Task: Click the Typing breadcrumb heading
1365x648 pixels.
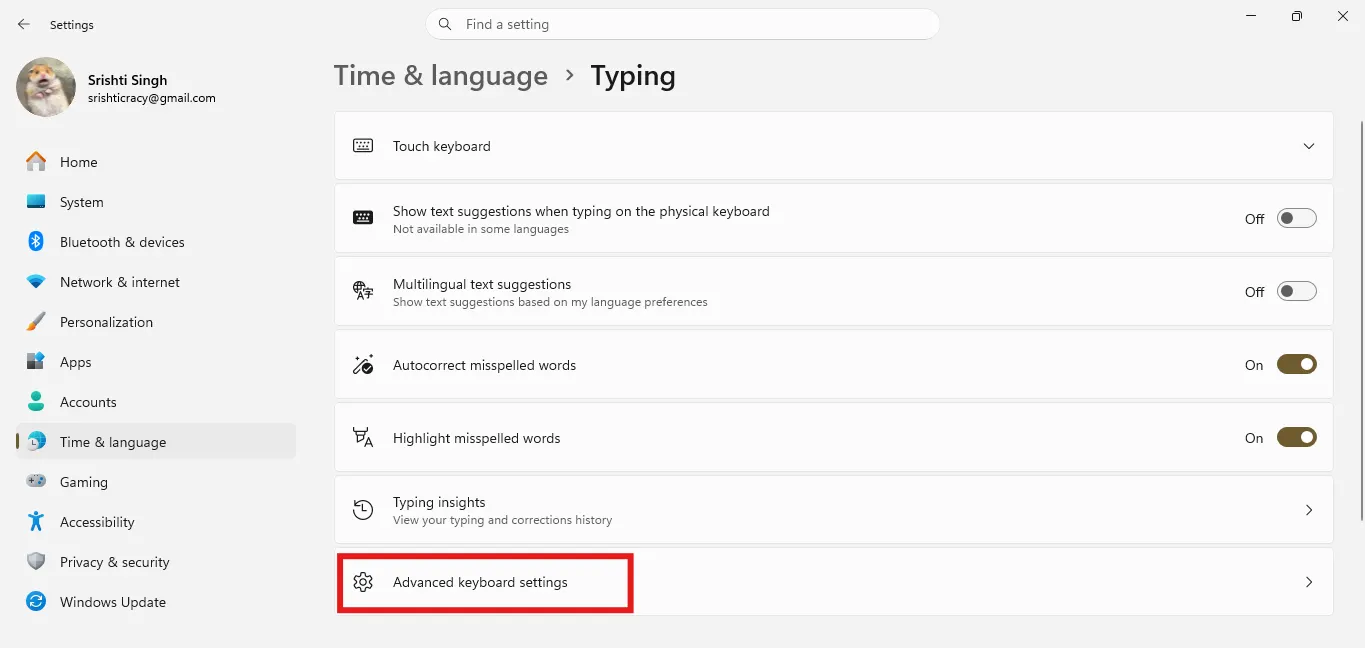Action: point(633,76)
